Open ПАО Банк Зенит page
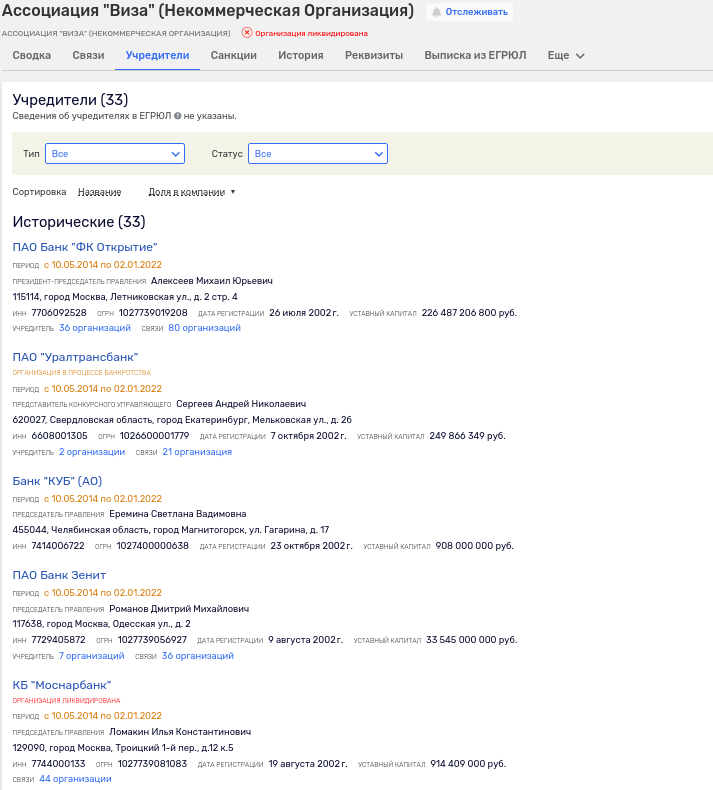 (x=59, y=575)
